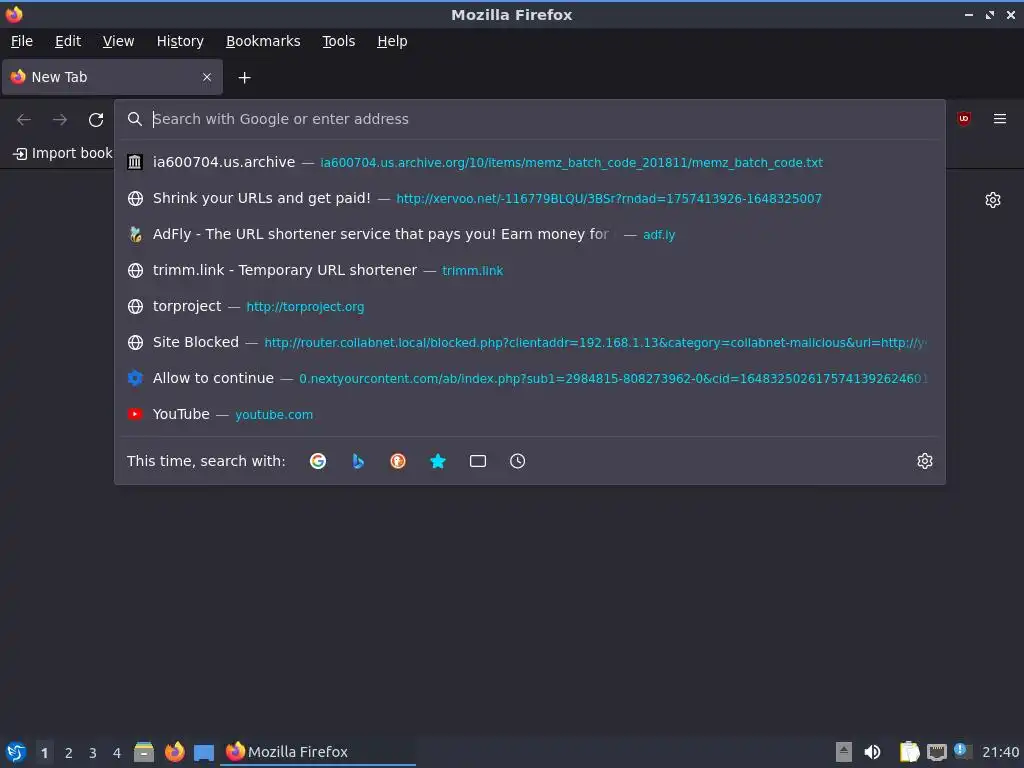Open the xervoo.net shortener link

click(609, 199)
